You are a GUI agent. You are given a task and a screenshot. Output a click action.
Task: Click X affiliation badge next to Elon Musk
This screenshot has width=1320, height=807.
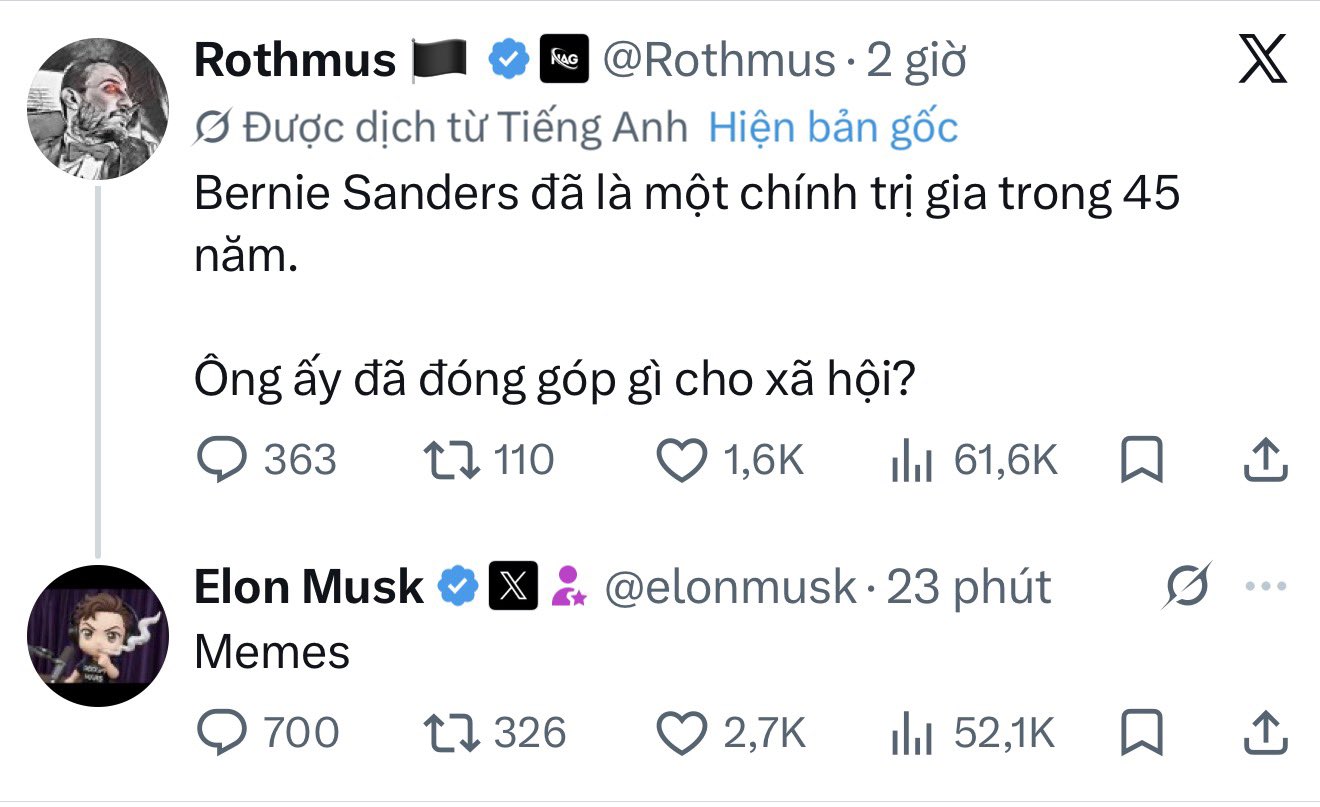pyautogui.click(x=514, y=587)
